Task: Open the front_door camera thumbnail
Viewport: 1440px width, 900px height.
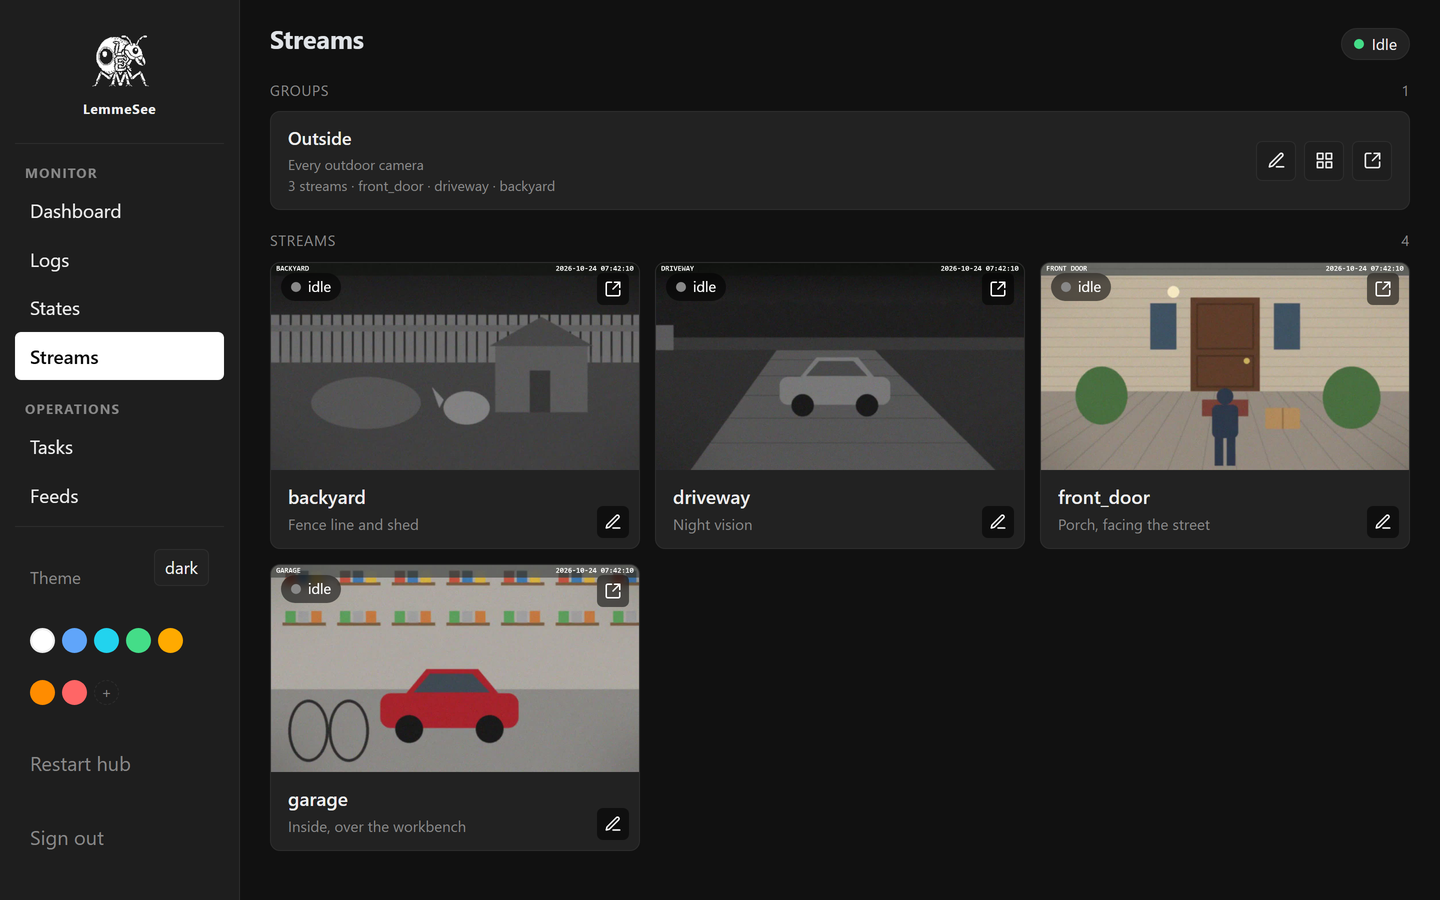Action: point(1225,367)
